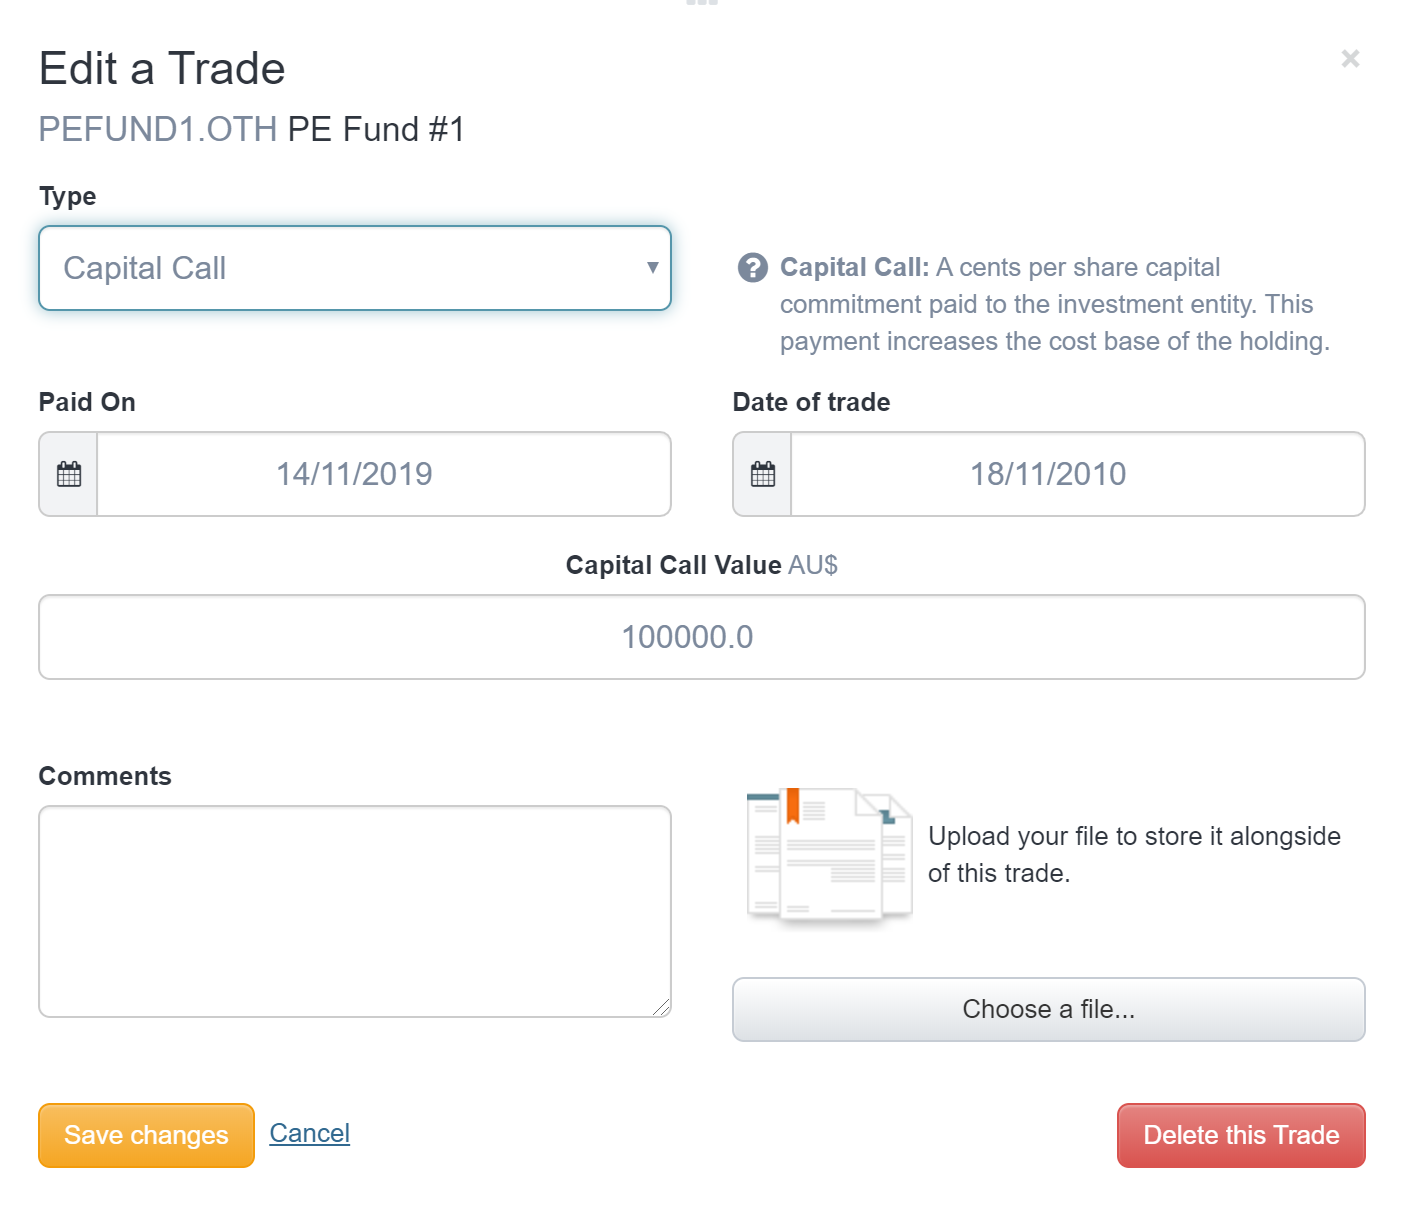The height and width of the screenshot is (1216, 1408).
Task: Click the Paid On date field
Action: tap(384, 474)
